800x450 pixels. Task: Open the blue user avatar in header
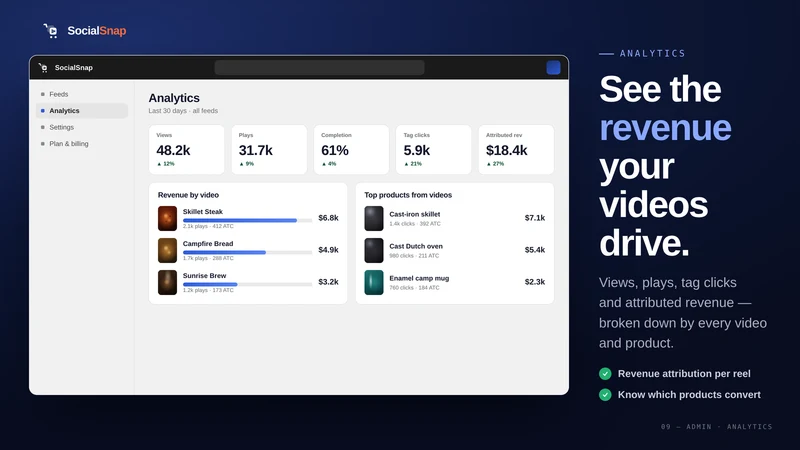pos(553,67)
